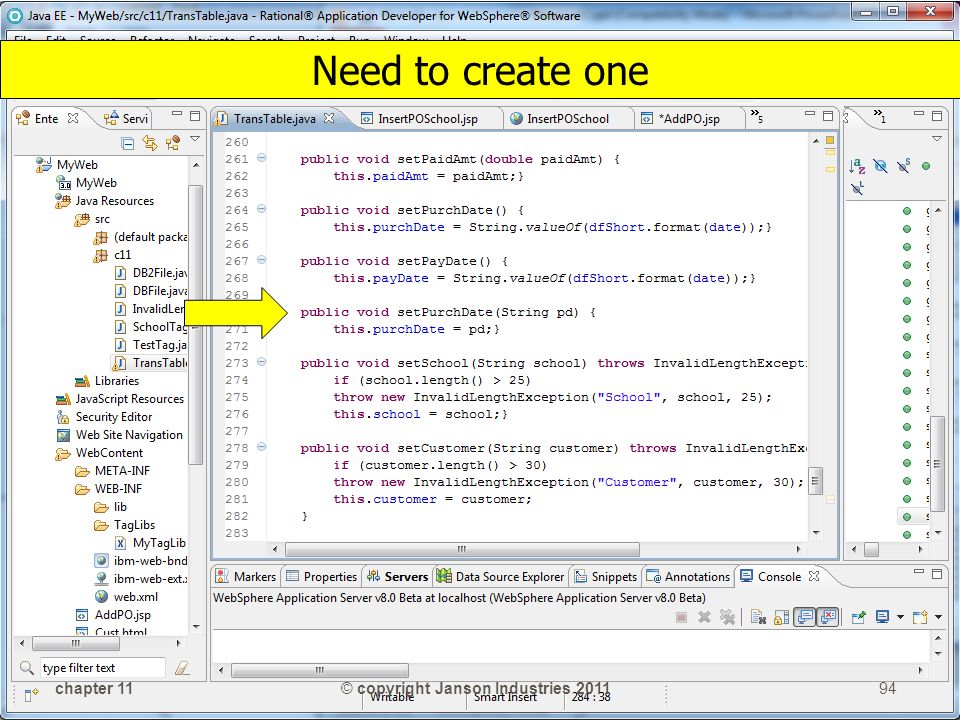Click the editor horizontal scrollbar thumb

[x=462, y=549]
